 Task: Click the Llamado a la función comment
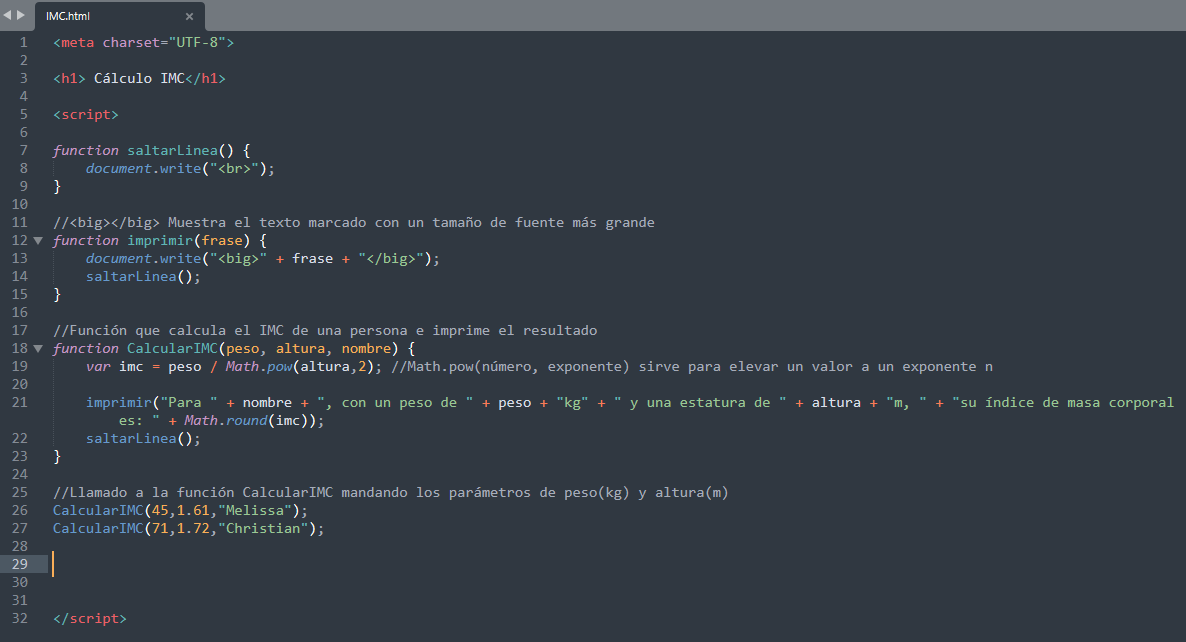pos(390,492)
